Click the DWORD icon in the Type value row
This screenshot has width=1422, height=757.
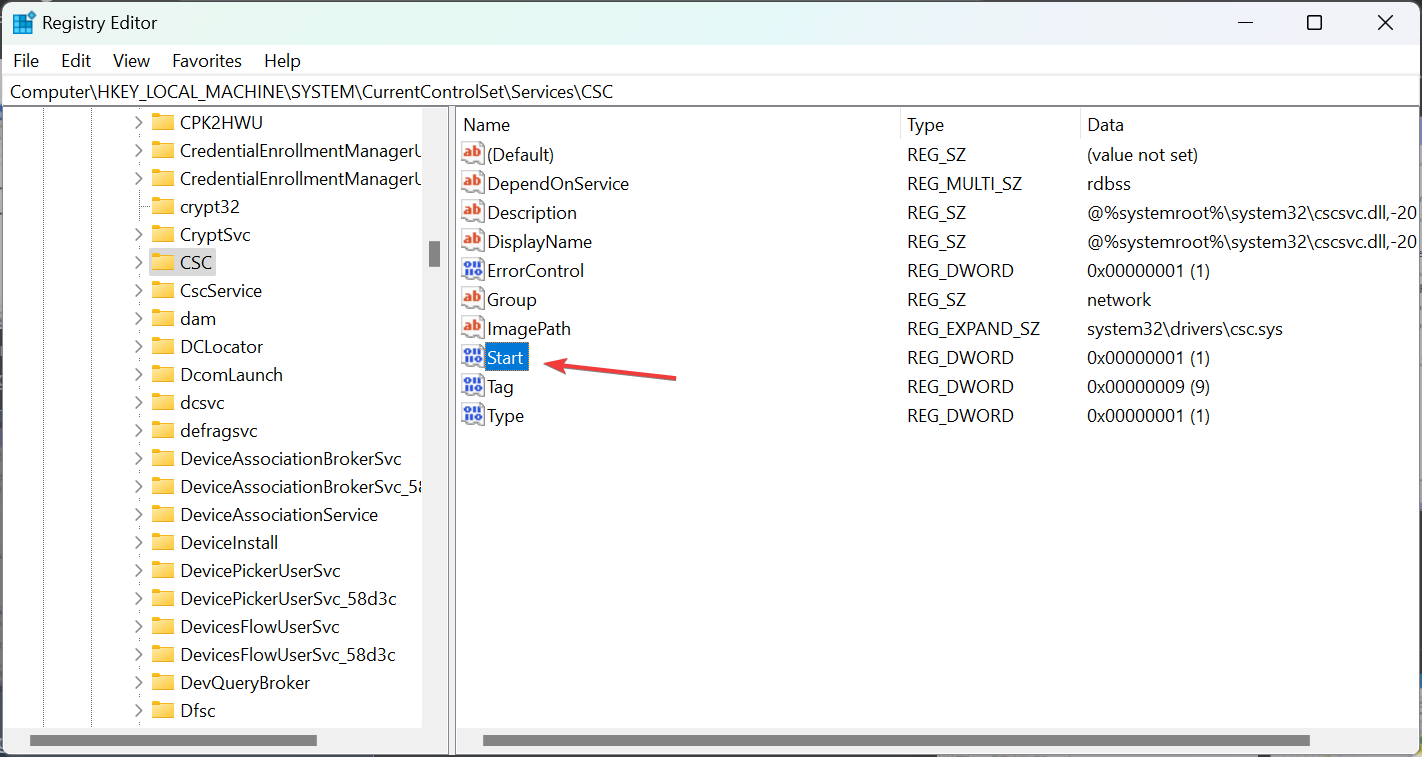click(472, 415)
